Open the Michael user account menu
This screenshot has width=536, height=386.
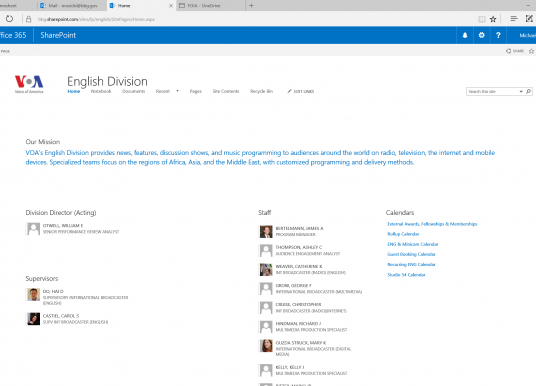(527, 35)
